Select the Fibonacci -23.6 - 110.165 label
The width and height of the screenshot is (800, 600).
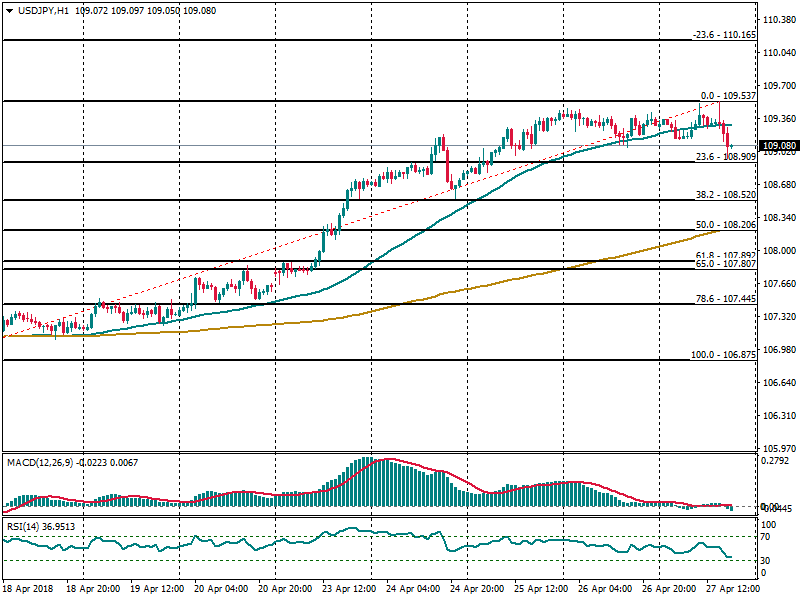click(724, 34)
